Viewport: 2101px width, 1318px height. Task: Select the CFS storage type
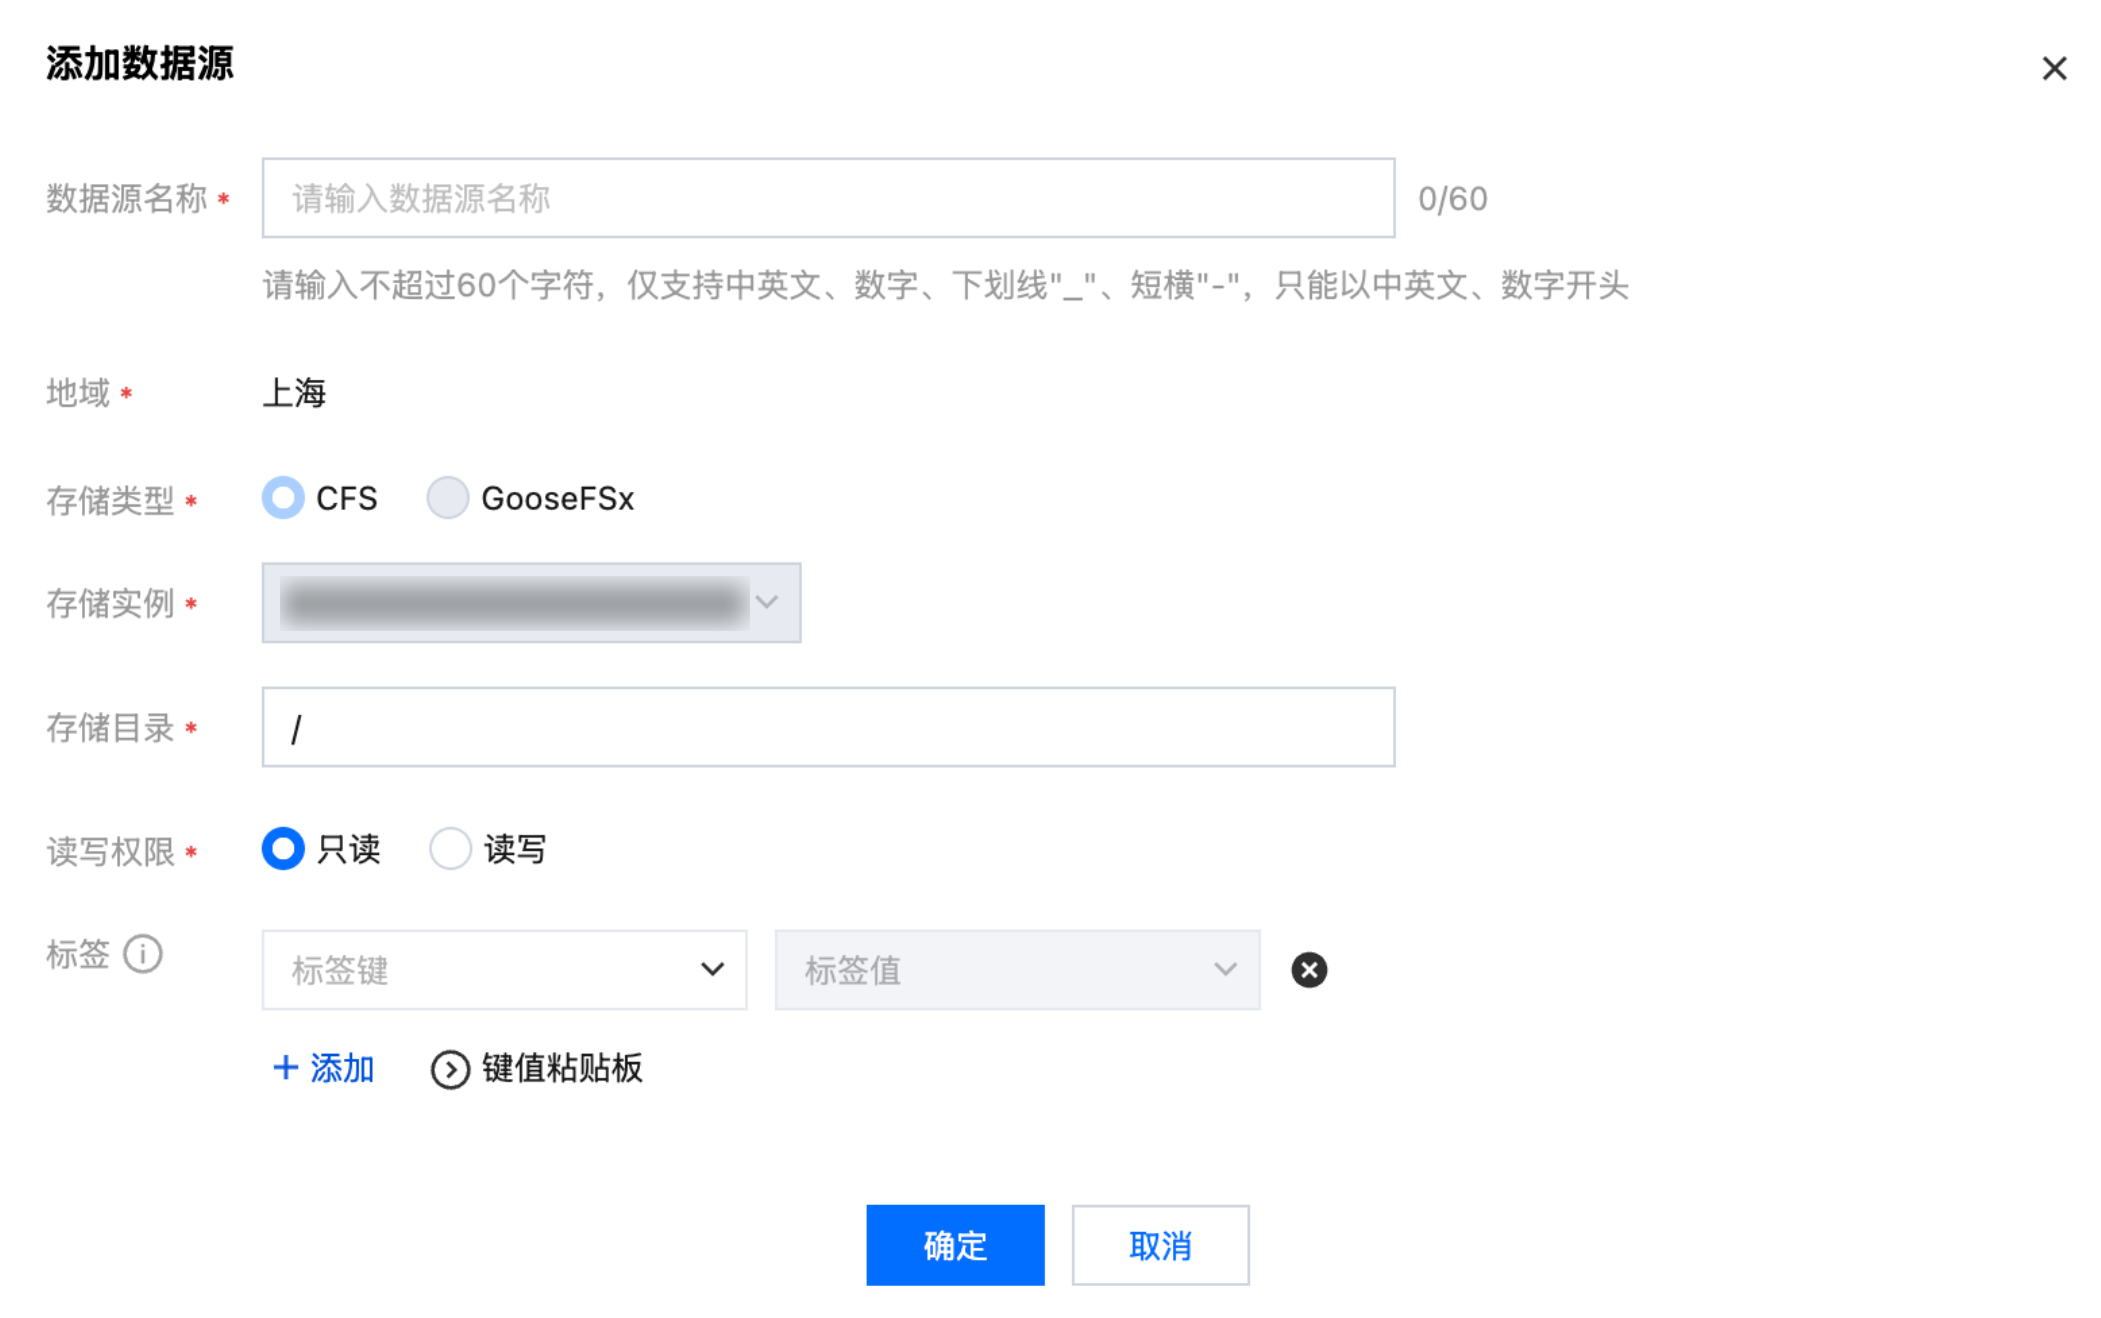[283, 497]
